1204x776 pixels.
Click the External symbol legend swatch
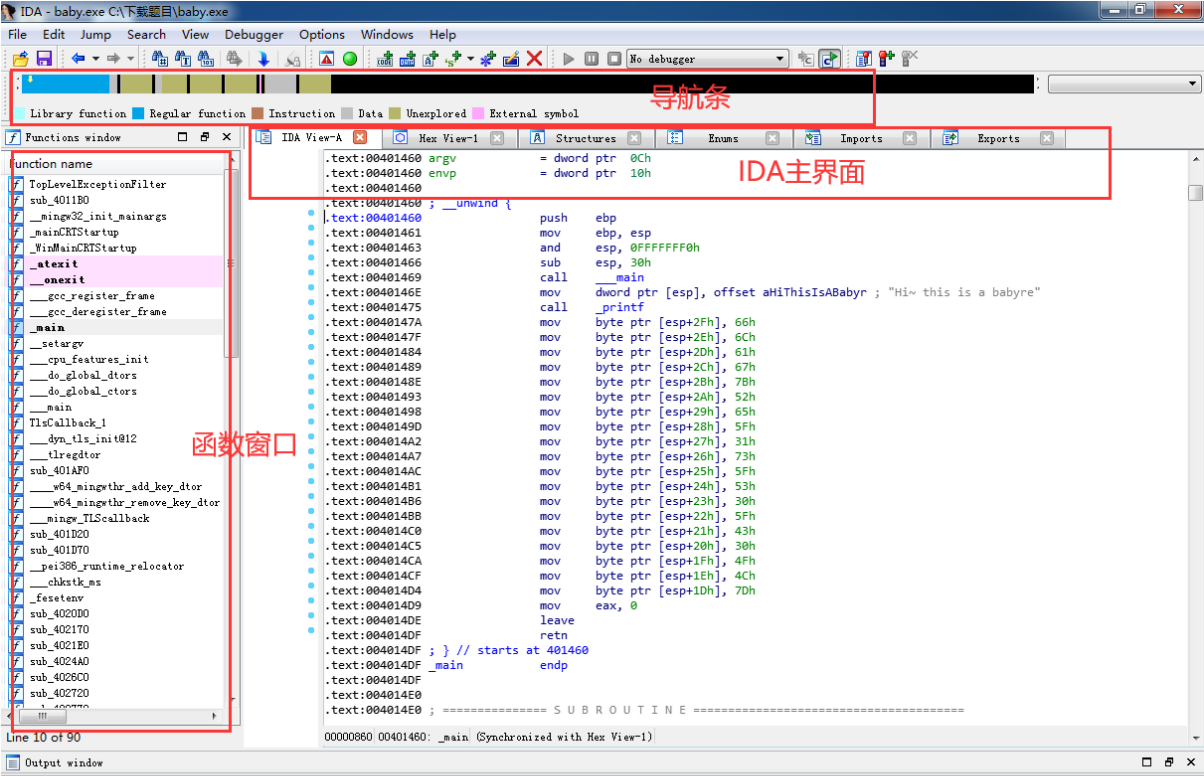pos(478,114)
